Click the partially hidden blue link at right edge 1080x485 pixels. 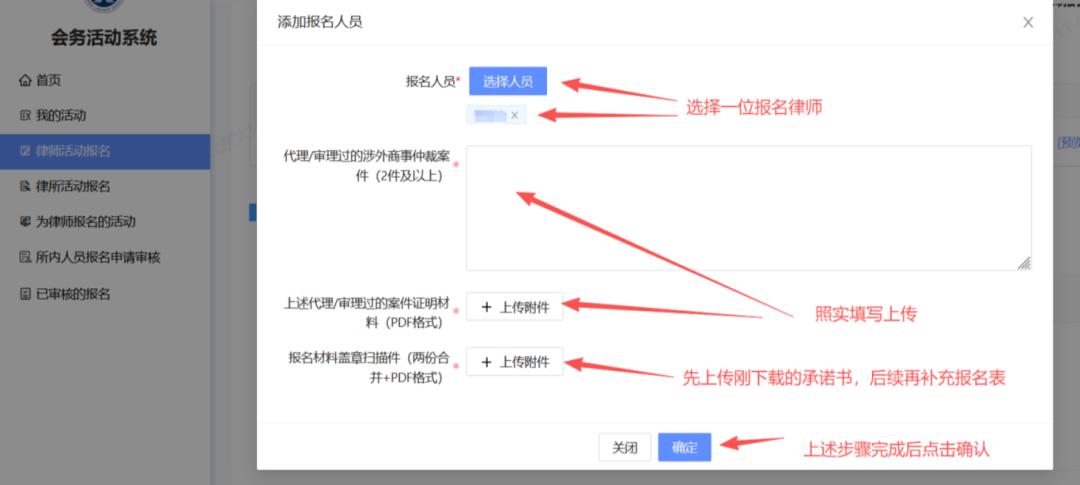(1068, 143)
